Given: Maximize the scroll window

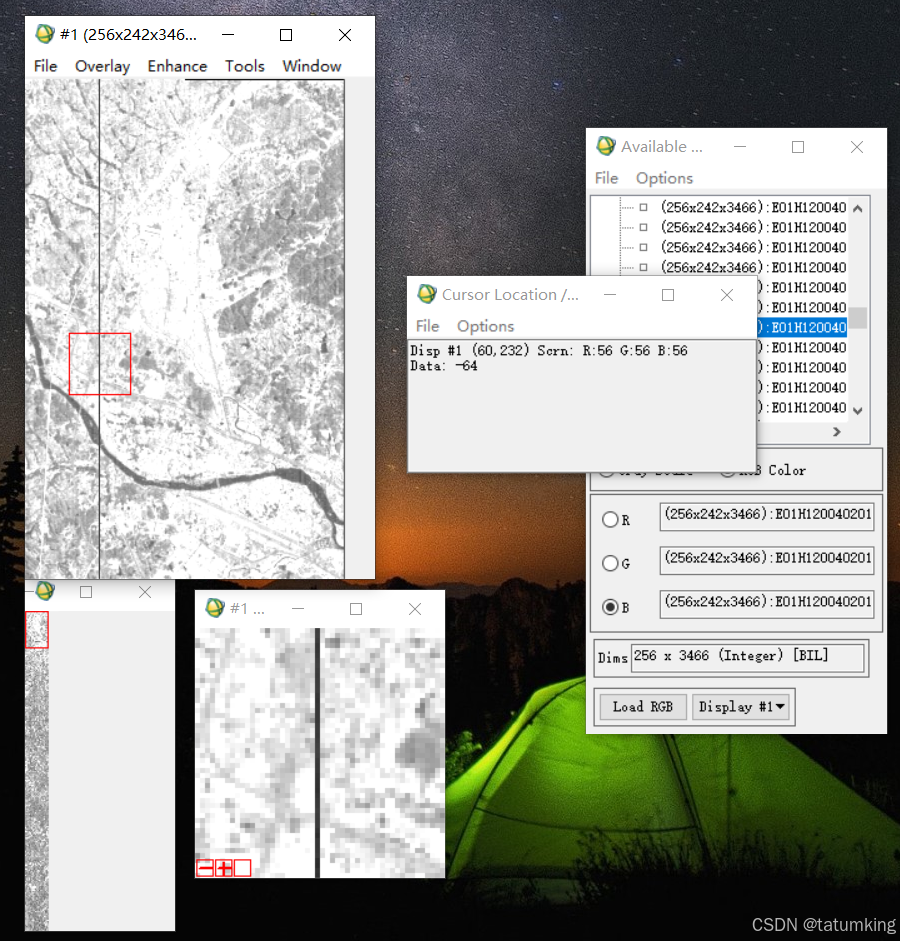Looking at the screenshot, I should point(86,592).
